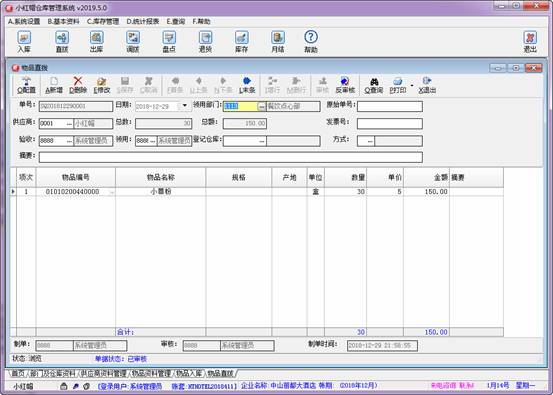Open the 库存 stock module
This screenshot has width=553, height=395.
pyautogui.click(x=242, y=42)
